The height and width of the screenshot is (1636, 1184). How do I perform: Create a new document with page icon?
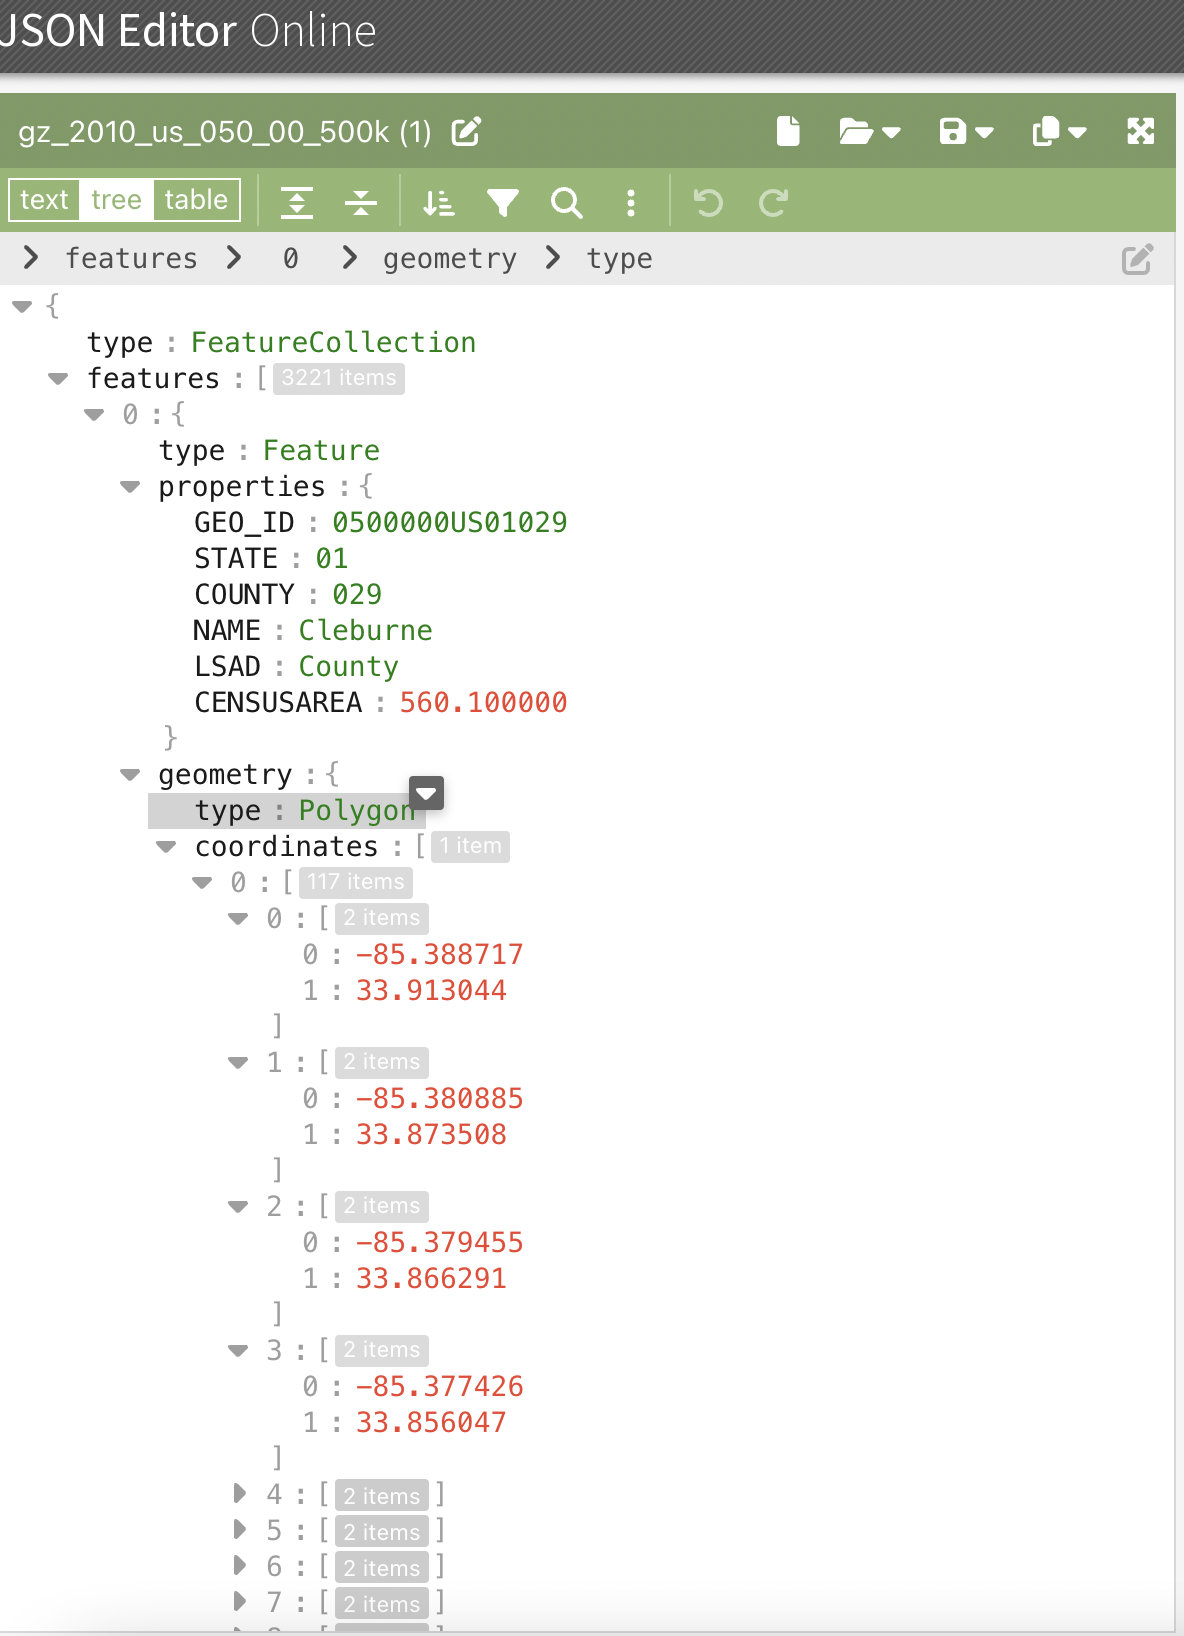click(x=788, y=131)
